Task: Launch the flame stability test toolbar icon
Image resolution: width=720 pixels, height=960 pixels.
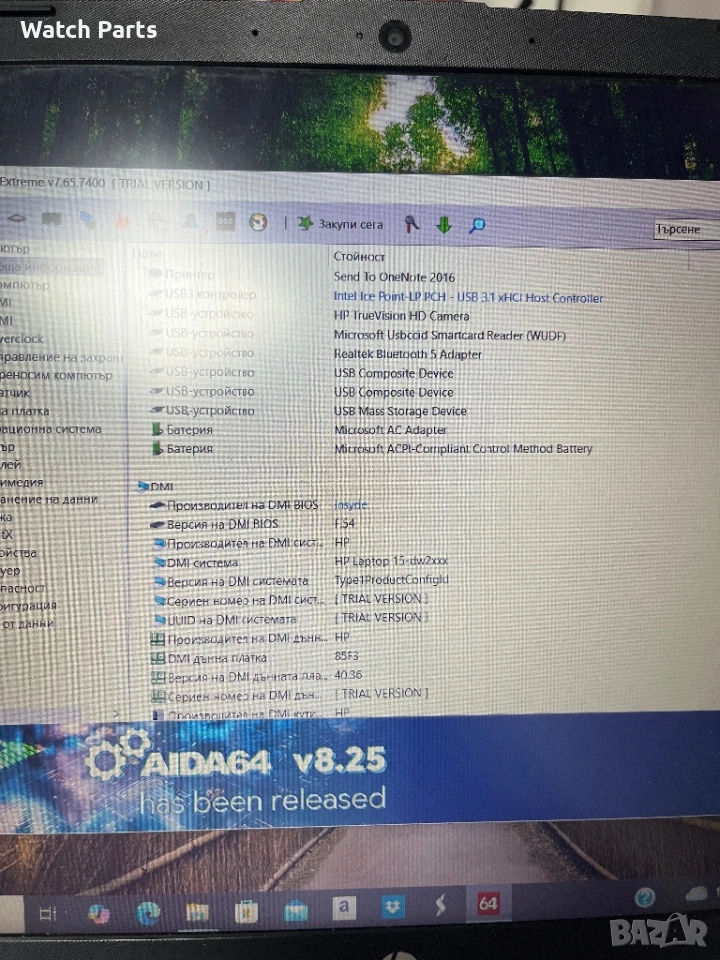Action: tap(123, 220)
